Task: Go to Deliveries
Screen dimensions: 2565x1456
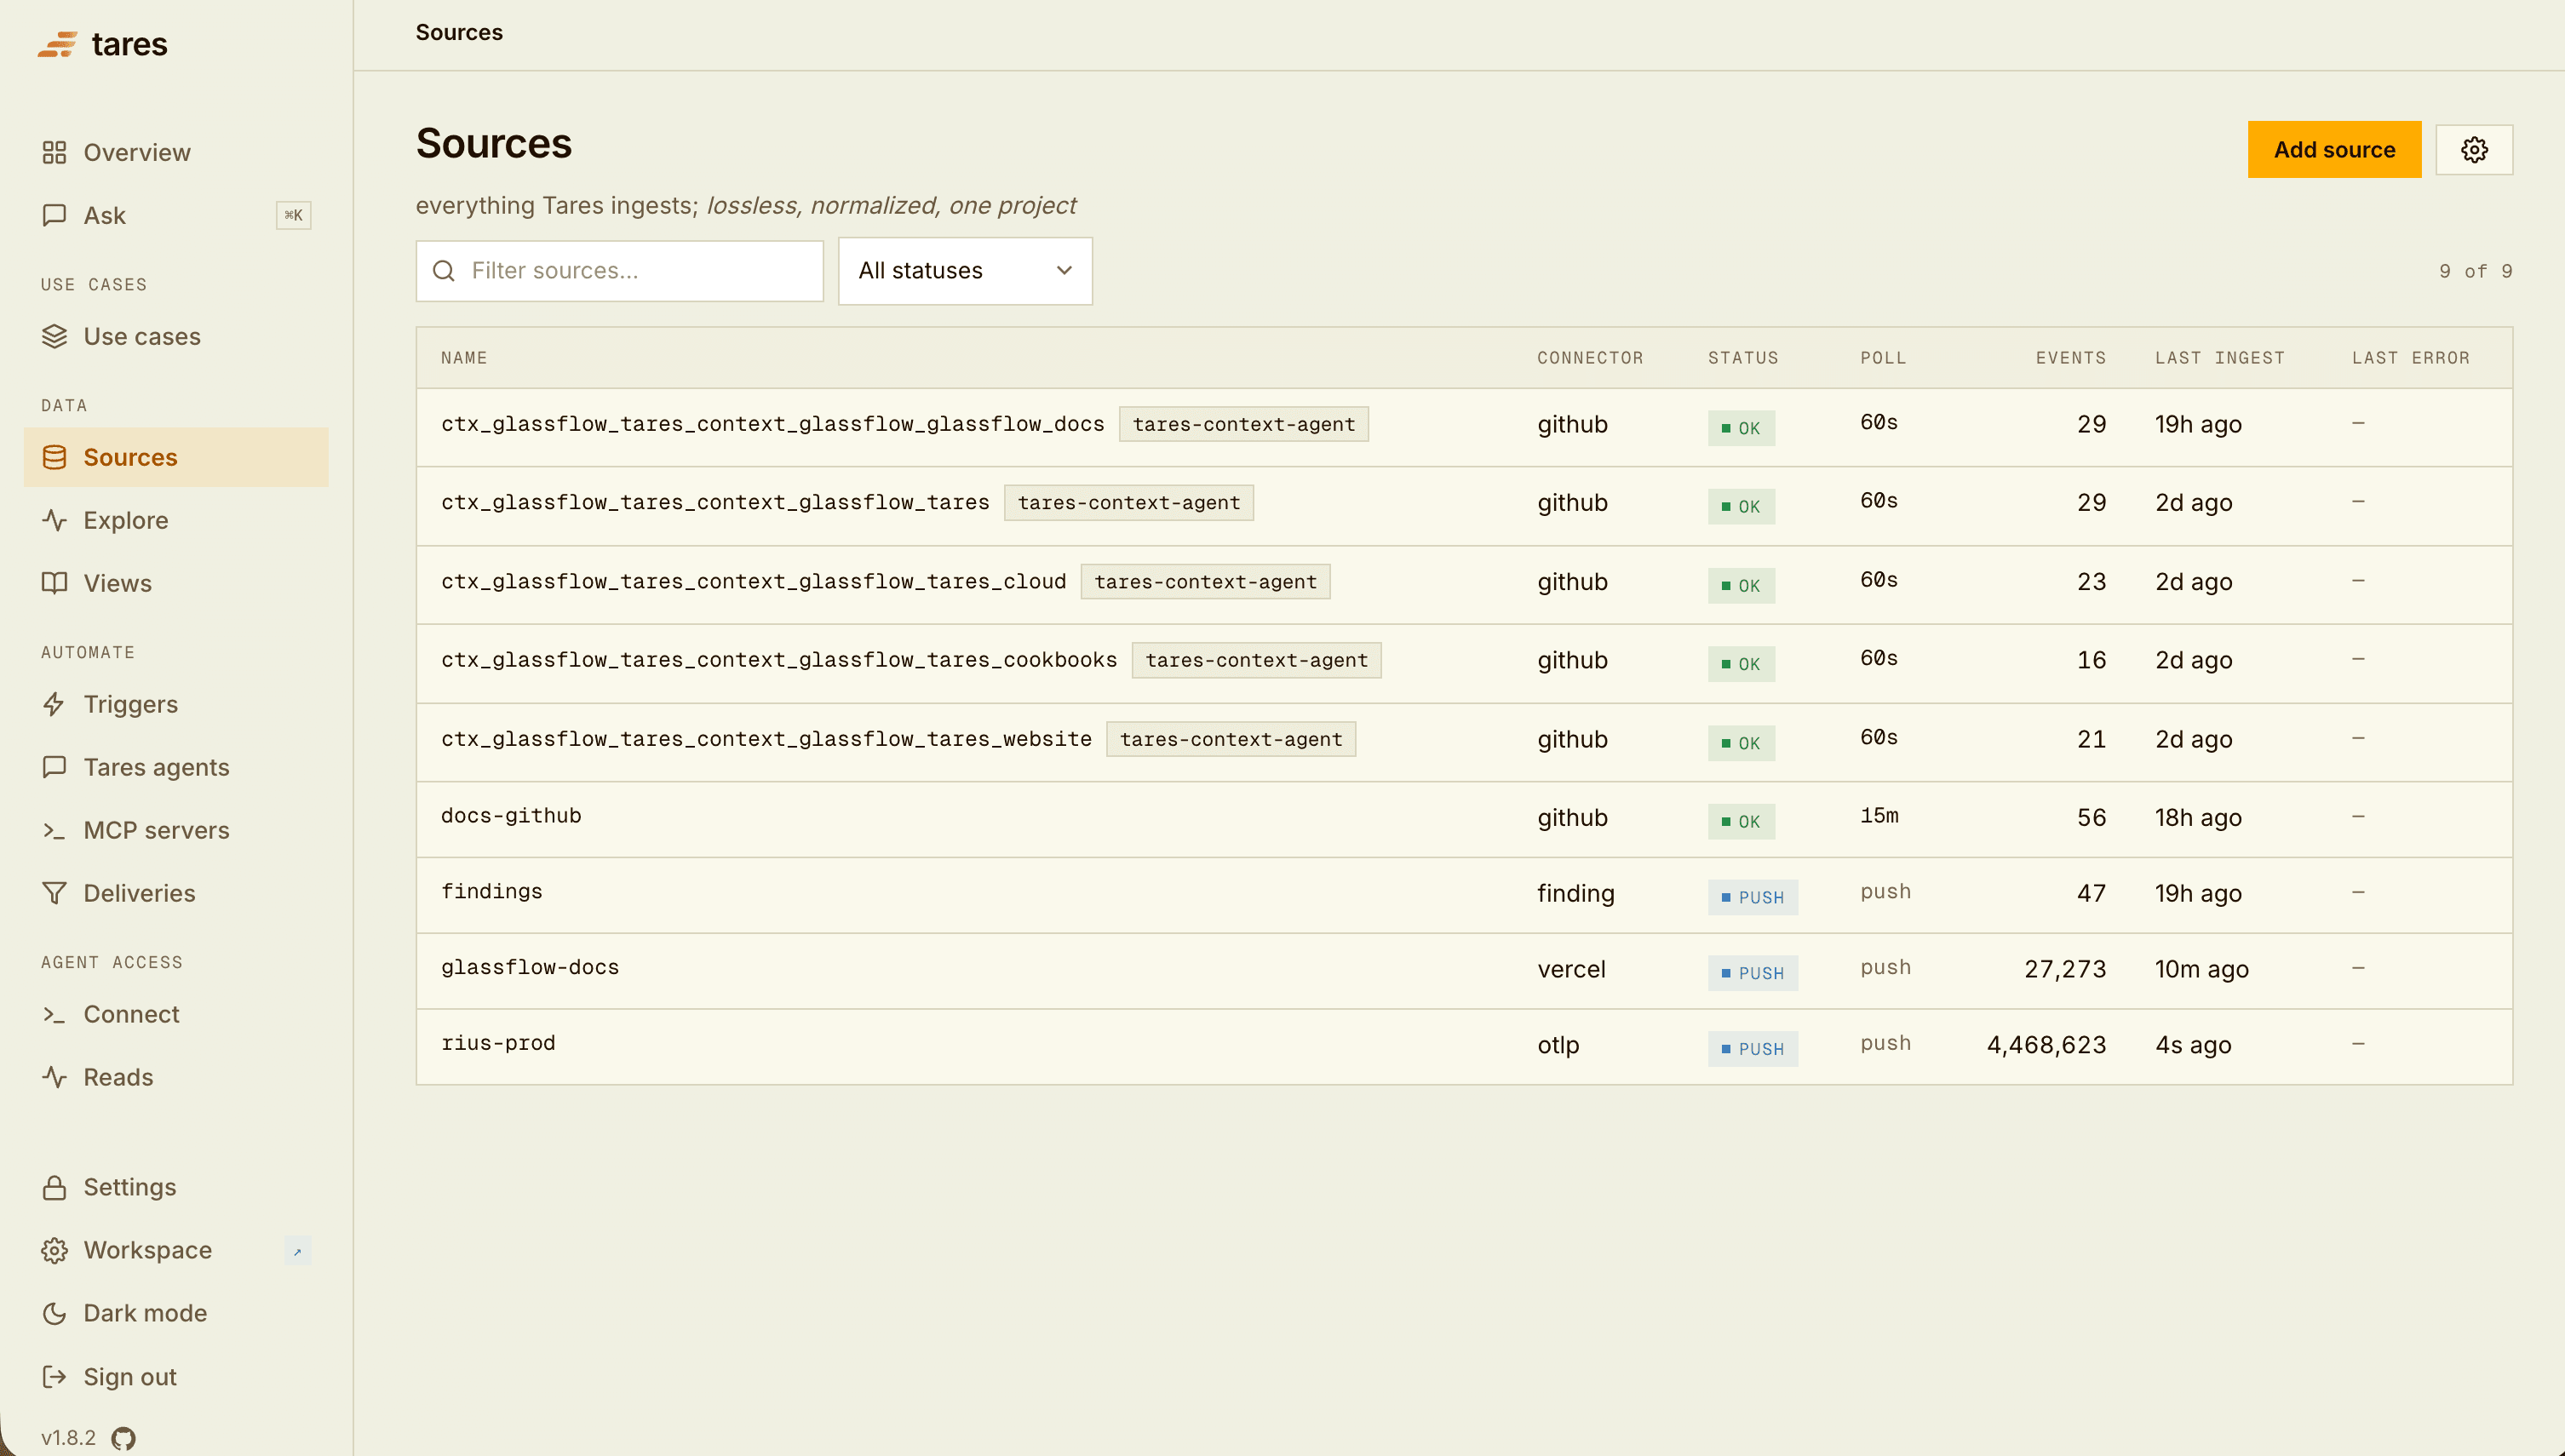Action: click(x=176, y=893)
